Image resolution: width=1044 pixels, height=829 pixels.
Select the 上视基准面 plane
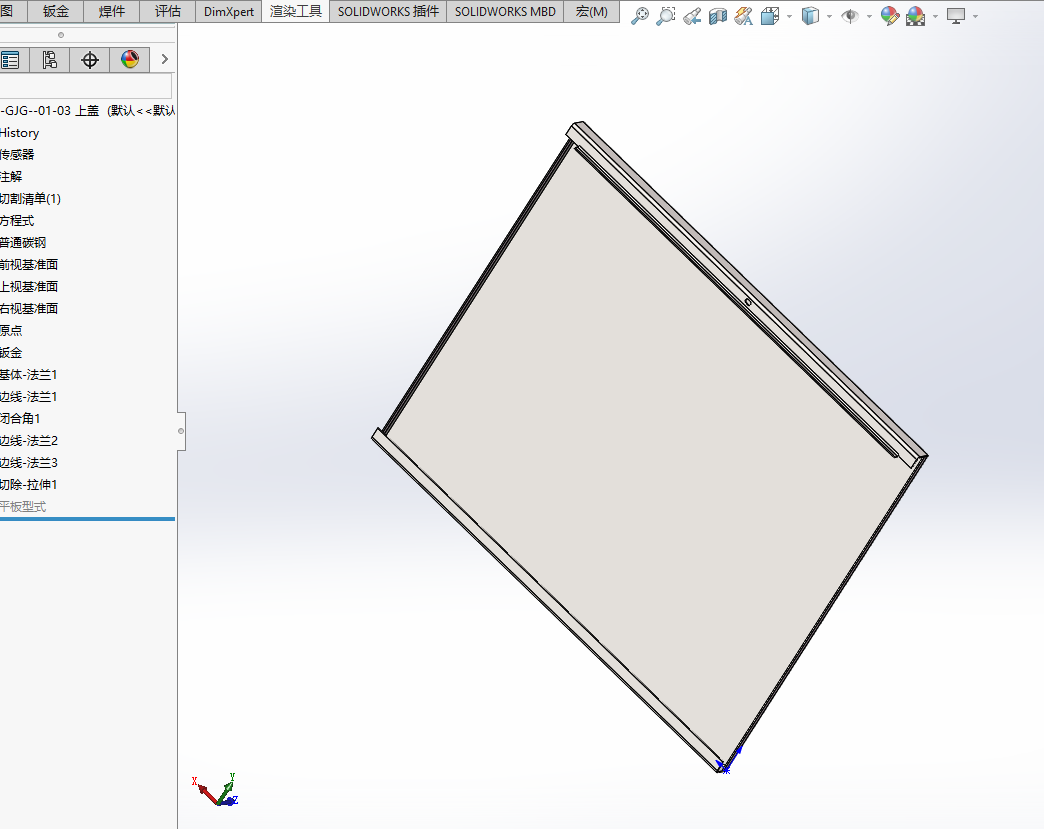pyautogui.click(x=29, y=286)
